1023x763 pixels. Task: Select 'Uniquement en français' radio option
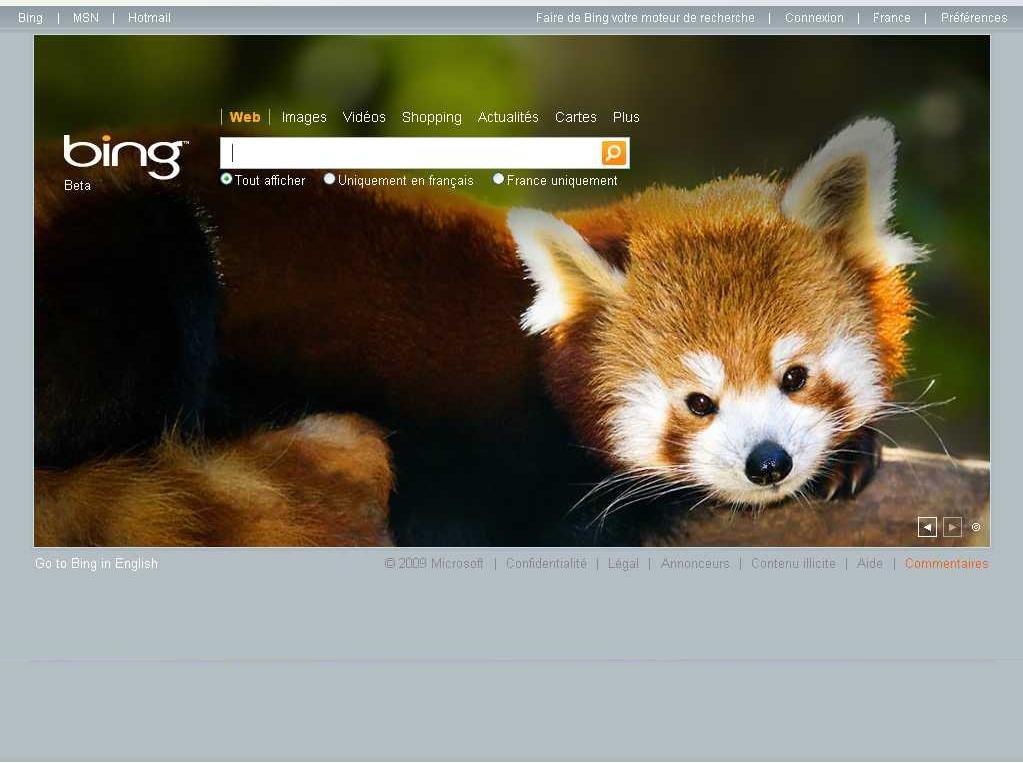click(x=329, y=179)
